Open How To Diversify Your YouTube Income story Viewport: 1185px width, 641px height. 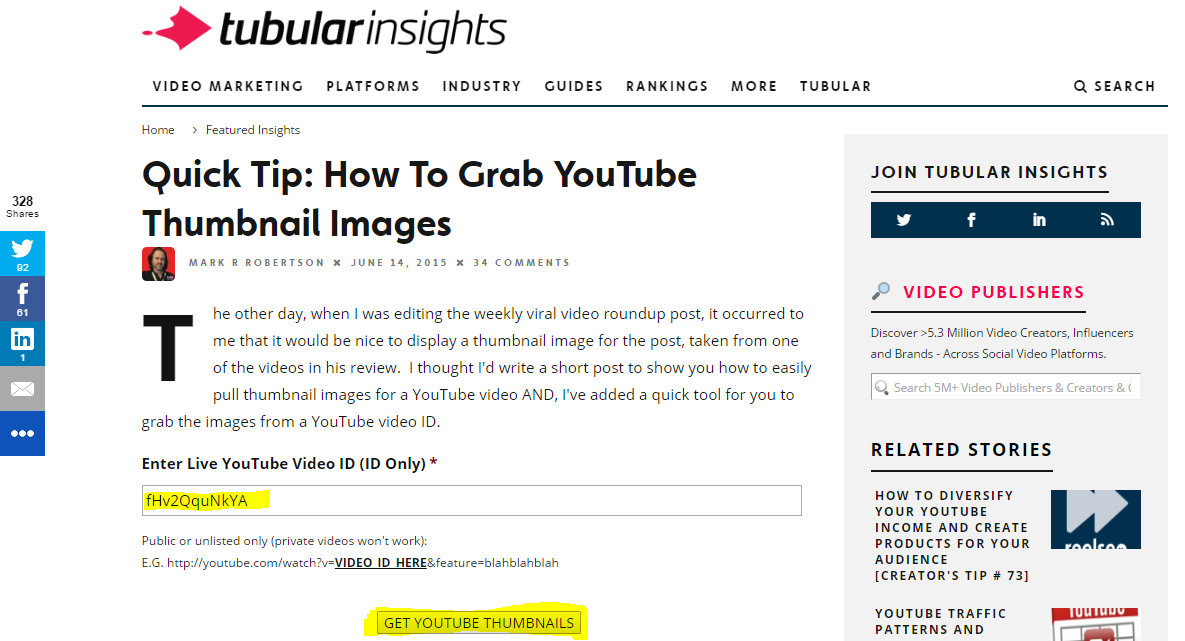pyautogui.click(x=952, y=535)
